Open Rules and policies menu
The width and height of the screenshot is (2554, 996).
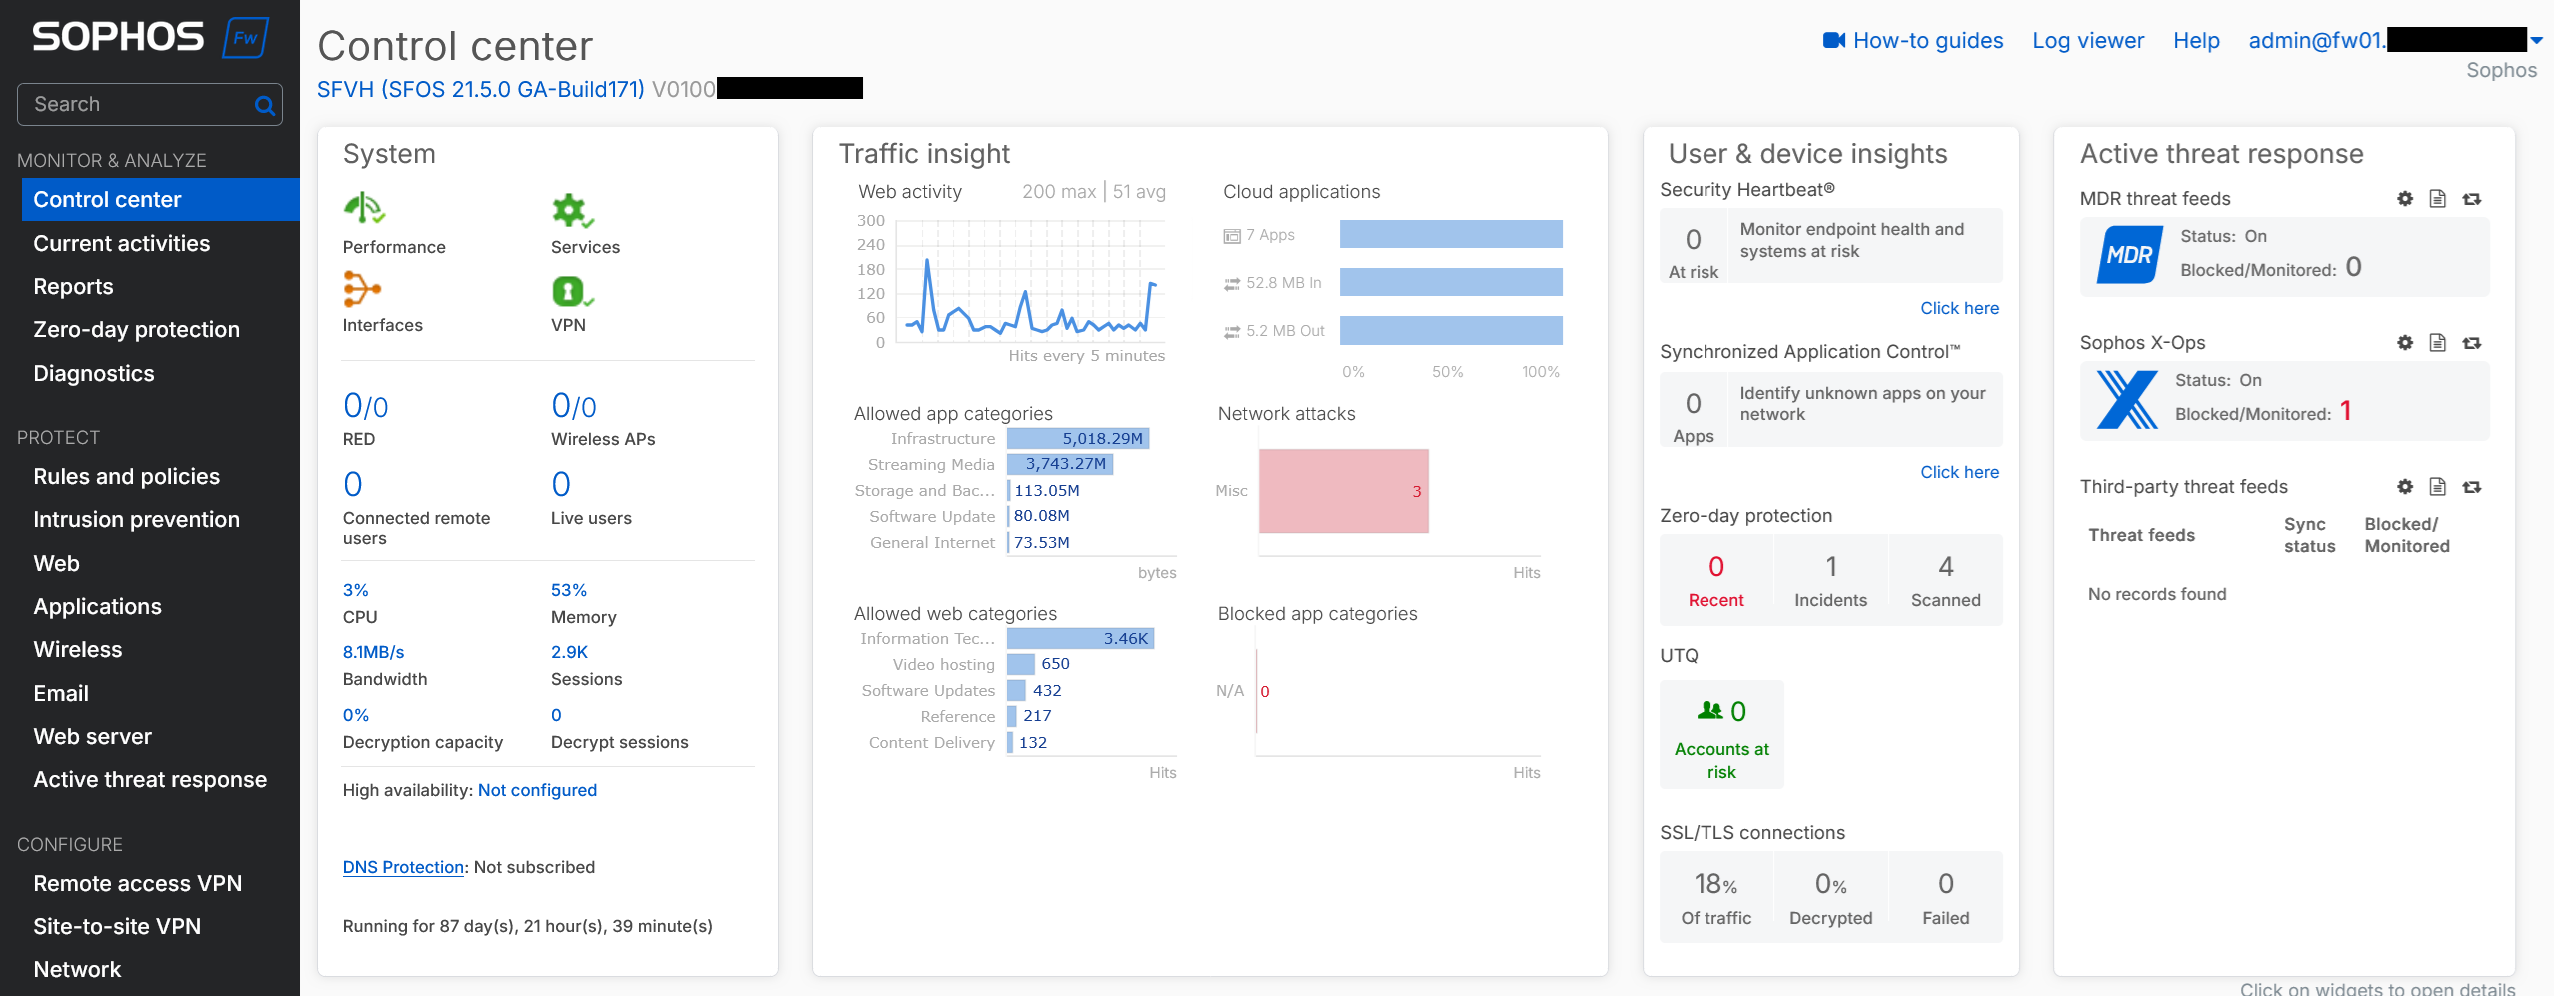pyautogui.click(x=126, y=476)
